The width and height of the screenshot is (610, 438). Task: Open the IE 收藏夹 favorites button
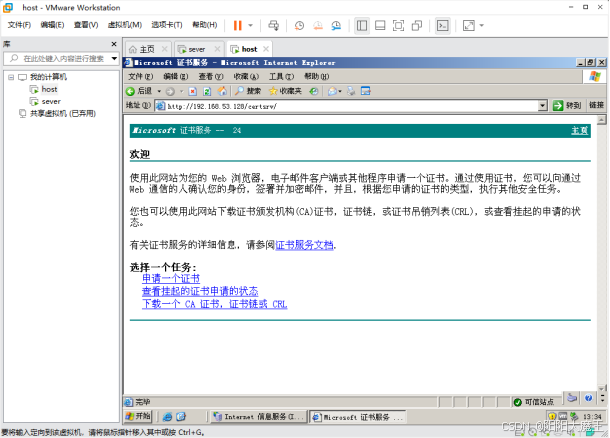[x=286, y=91]
